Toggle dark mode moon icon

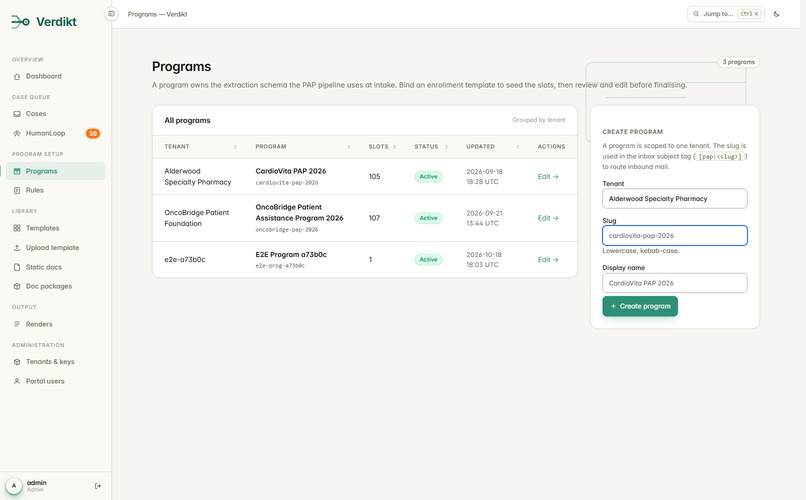(x=777, y=14)
